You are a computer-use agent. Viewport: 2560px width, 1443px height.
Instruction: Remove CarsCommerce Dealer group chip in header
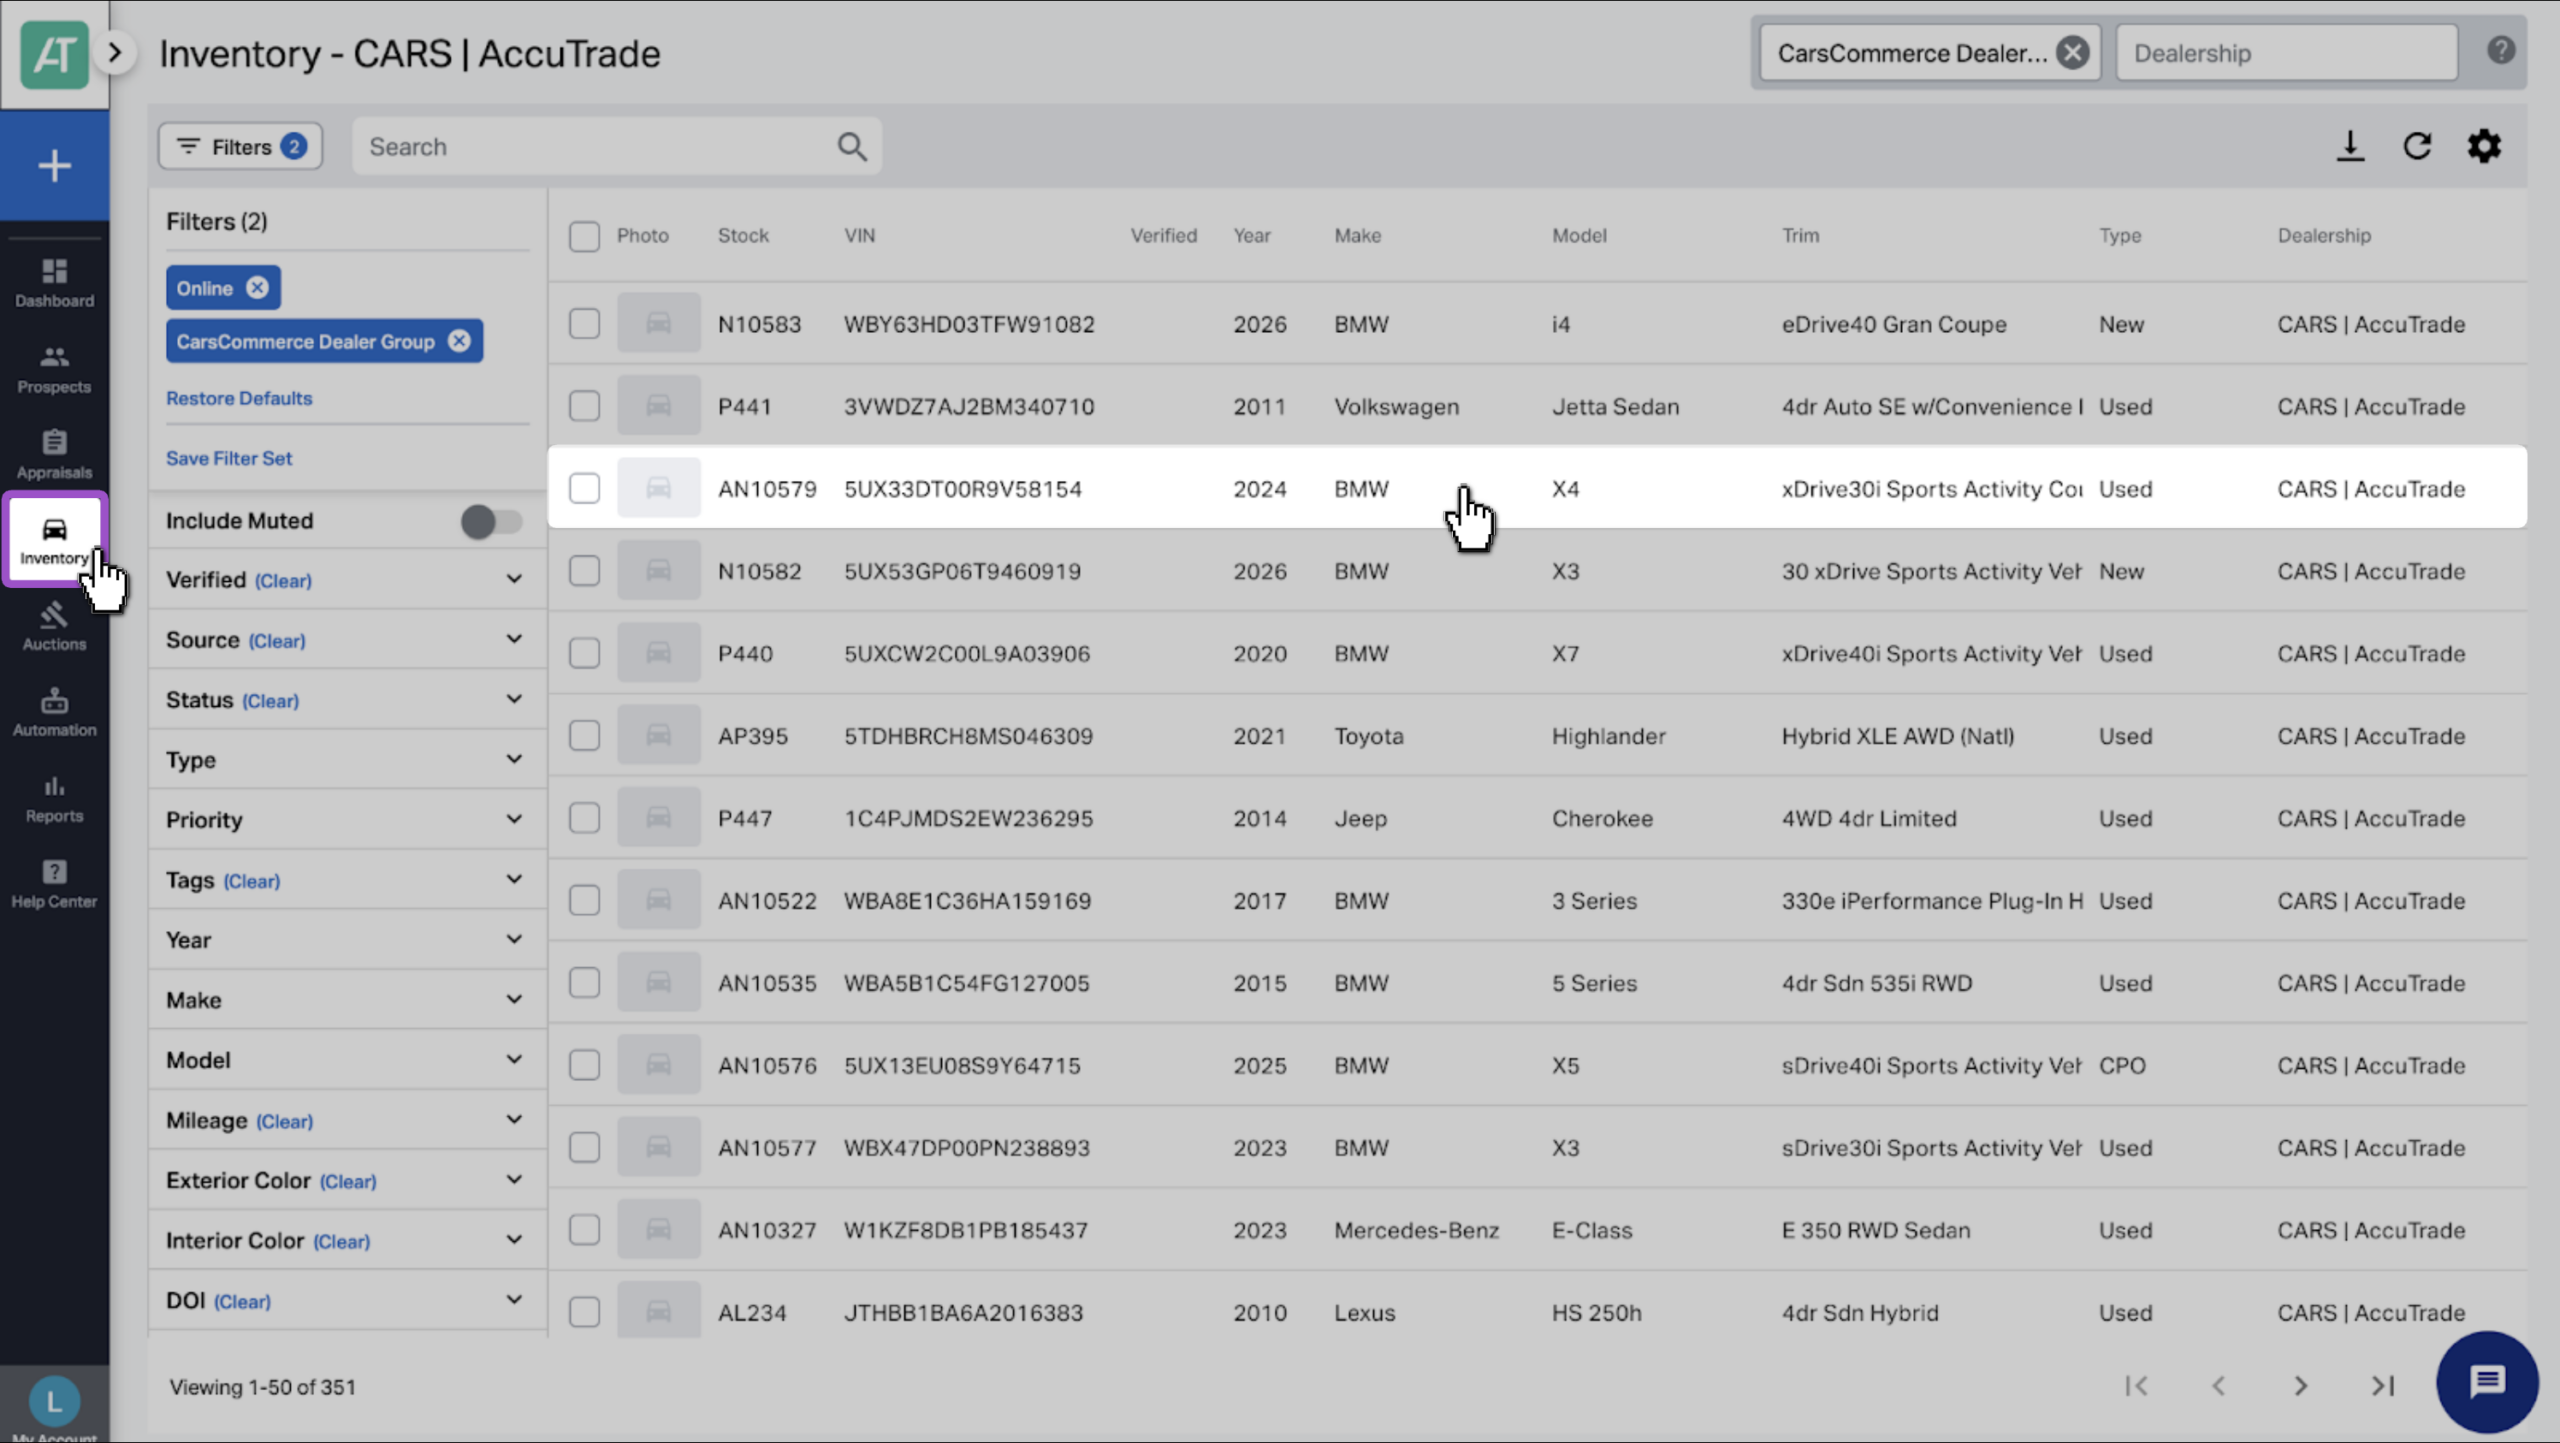click(2073, 52)
